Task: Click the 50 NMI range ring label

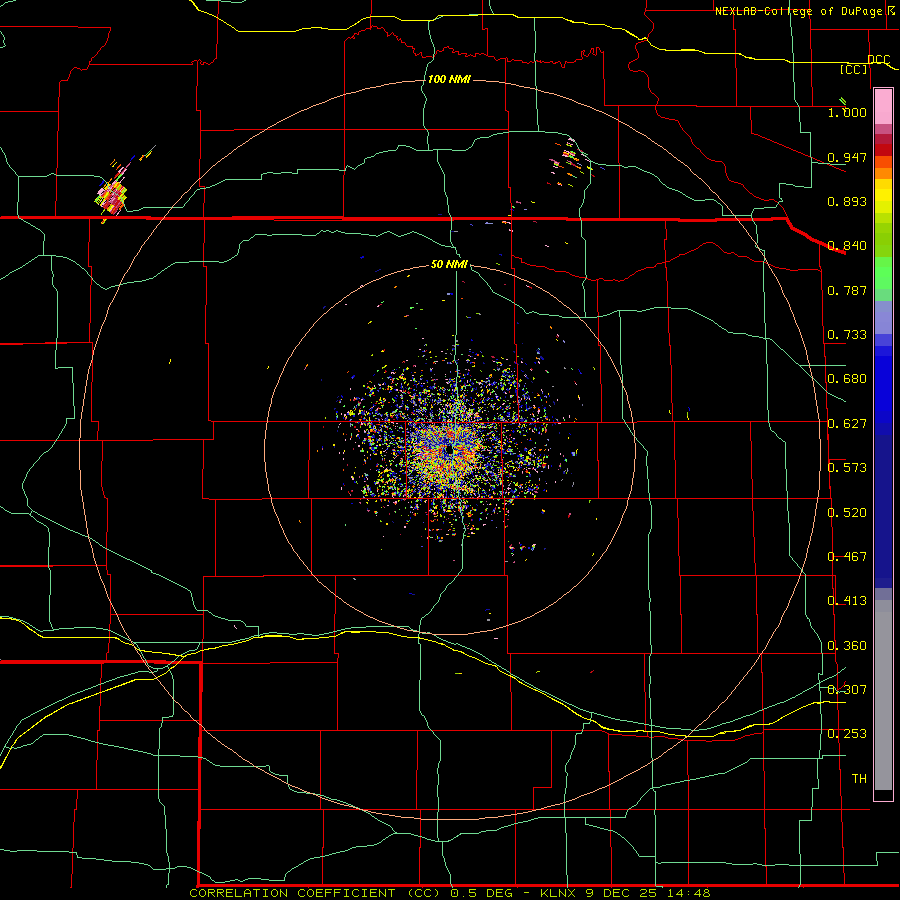Action: click(x=449, y=265)
